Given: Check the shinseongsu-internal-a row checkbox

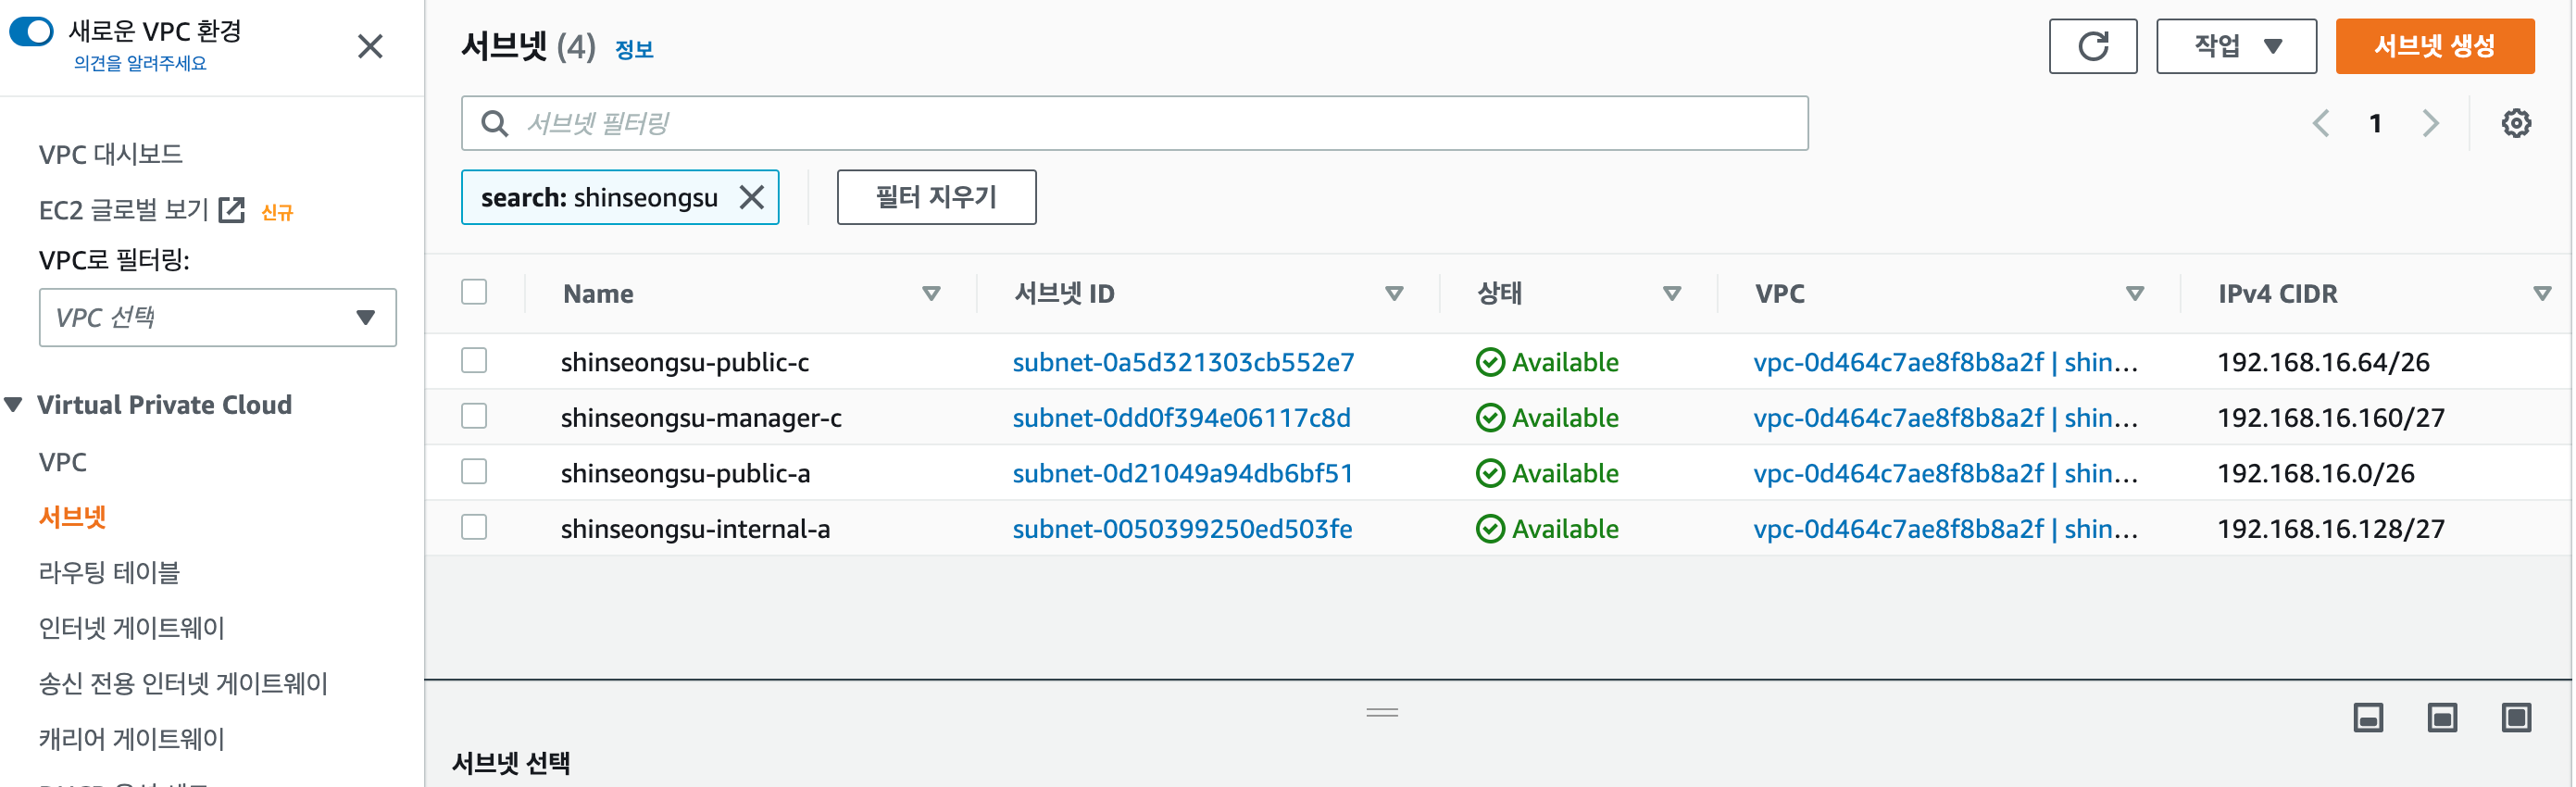Looking at the screenshot, I should (x=474, y=527).
